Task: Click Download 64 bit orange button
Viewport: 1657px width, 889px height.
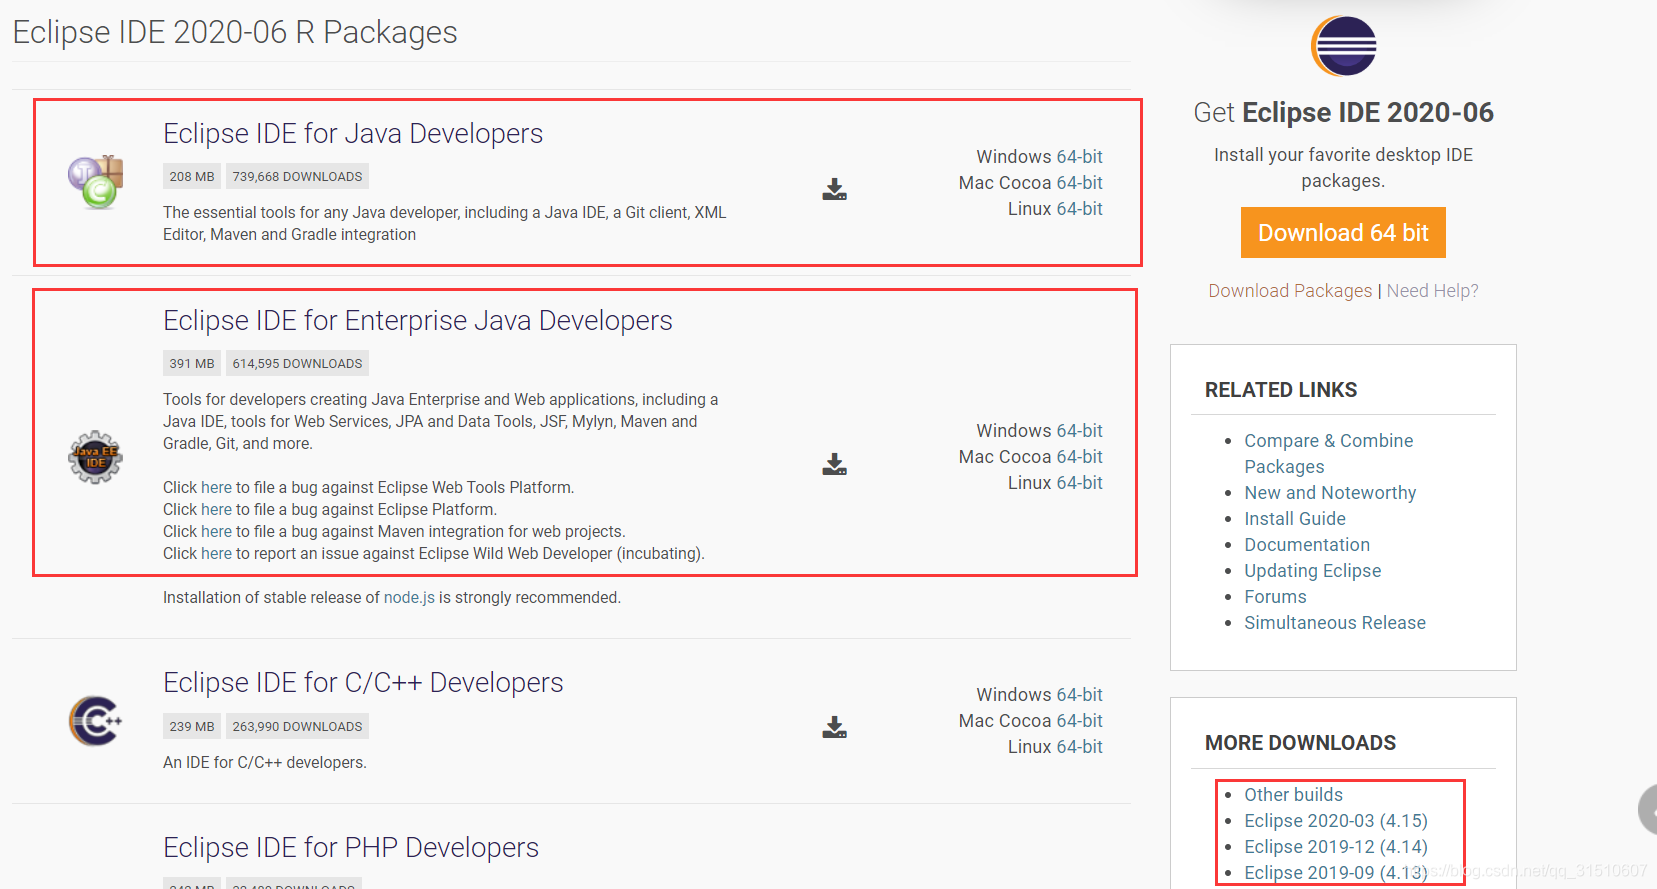Action: [1343, 232]
